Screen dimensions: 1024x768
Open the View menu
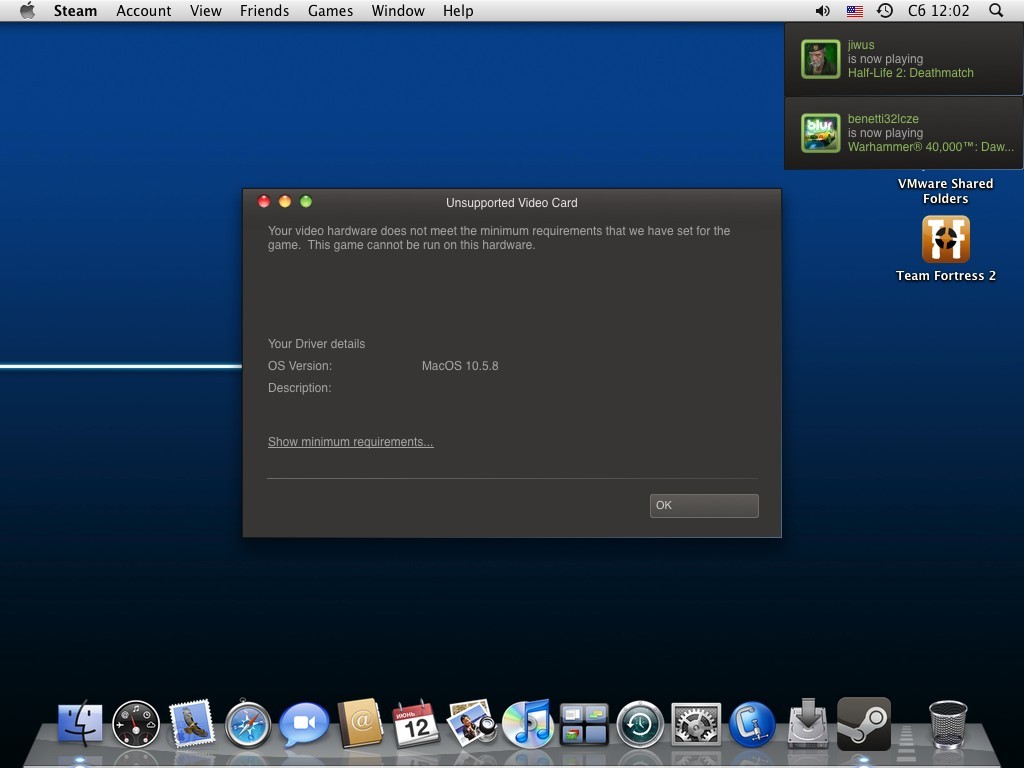pos(206,11)
